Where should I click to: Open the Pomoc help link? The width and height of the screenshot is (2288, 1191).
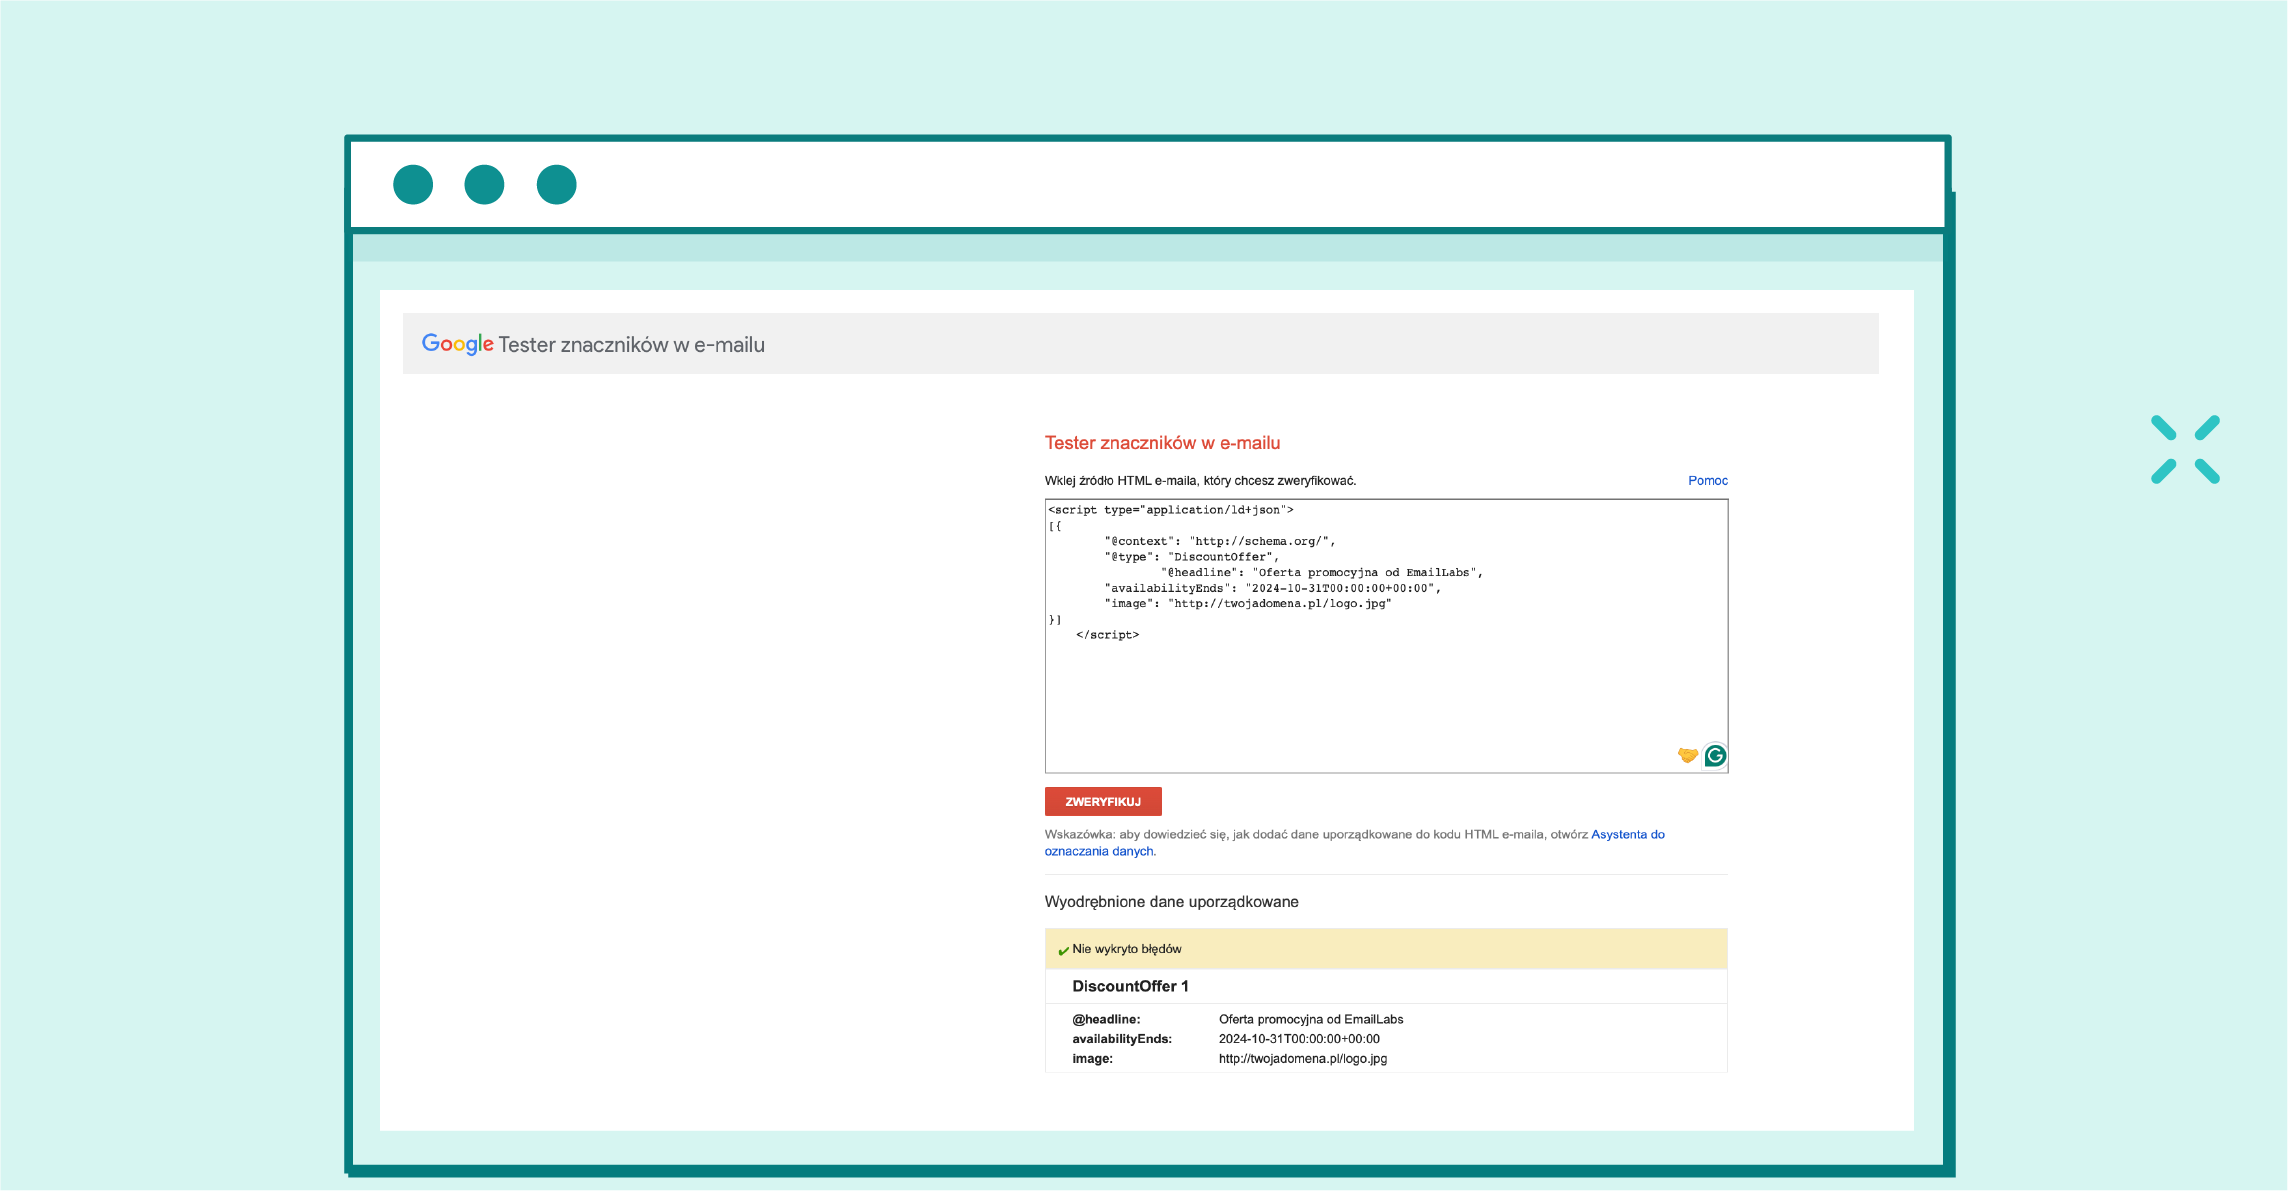pyautogui.click(x=1708, y=481)
